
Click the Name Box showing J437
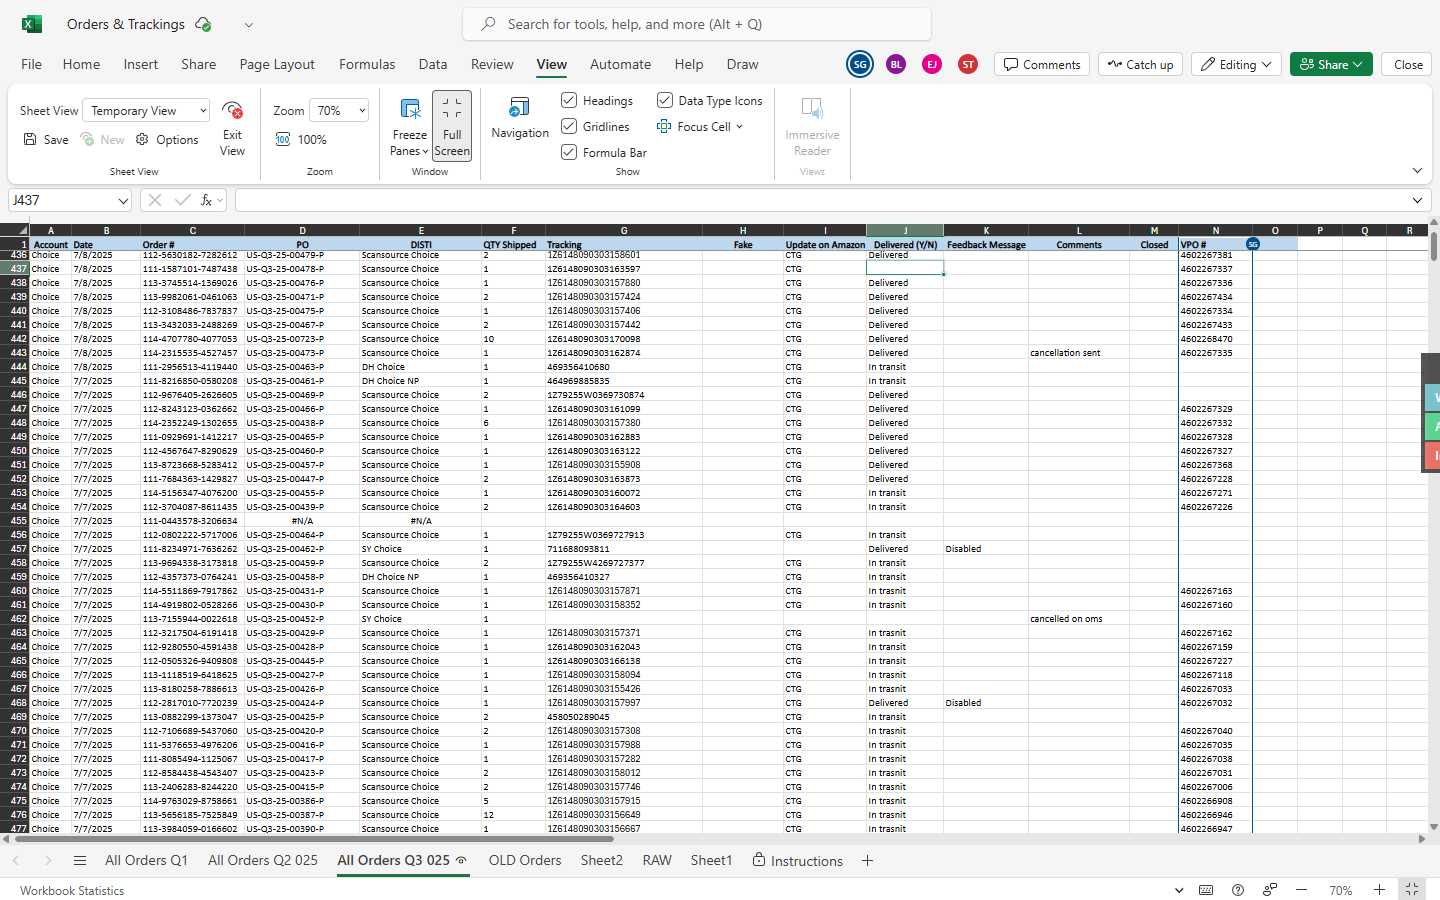(62, 200)
